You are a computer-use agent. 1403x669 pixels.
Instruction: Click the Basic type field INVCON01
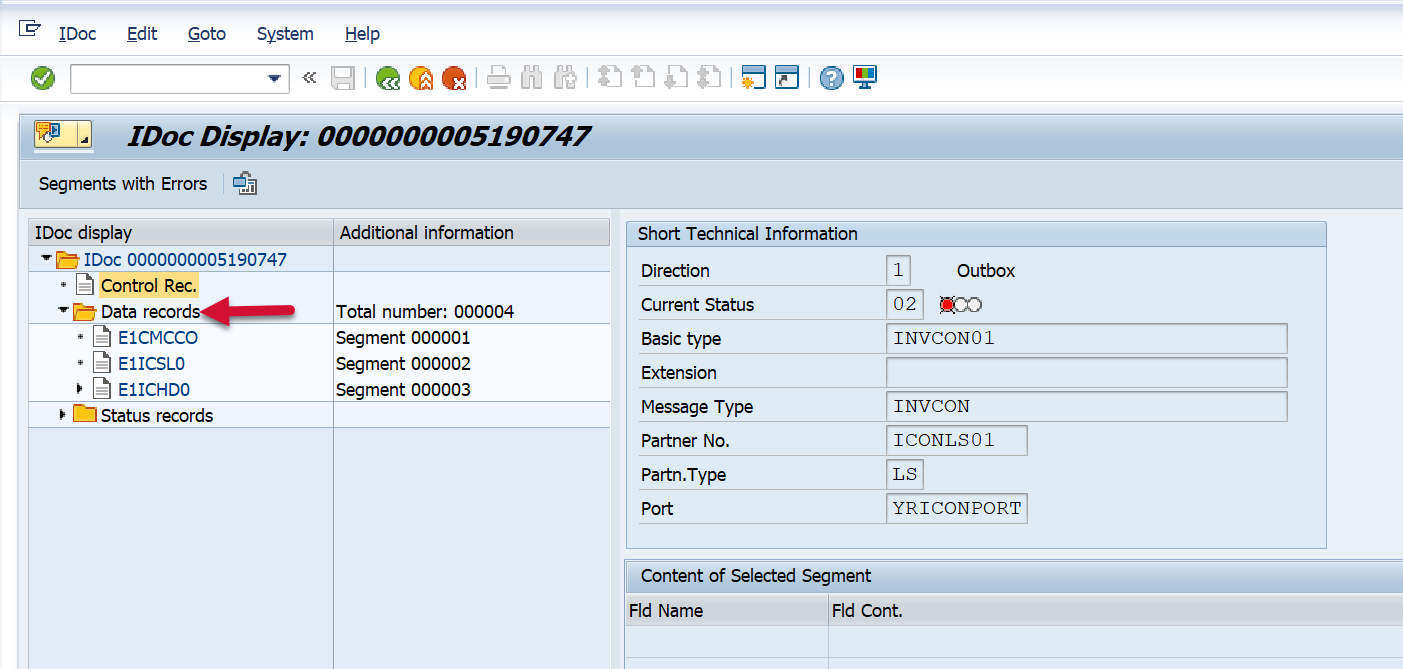(1085, 339)
